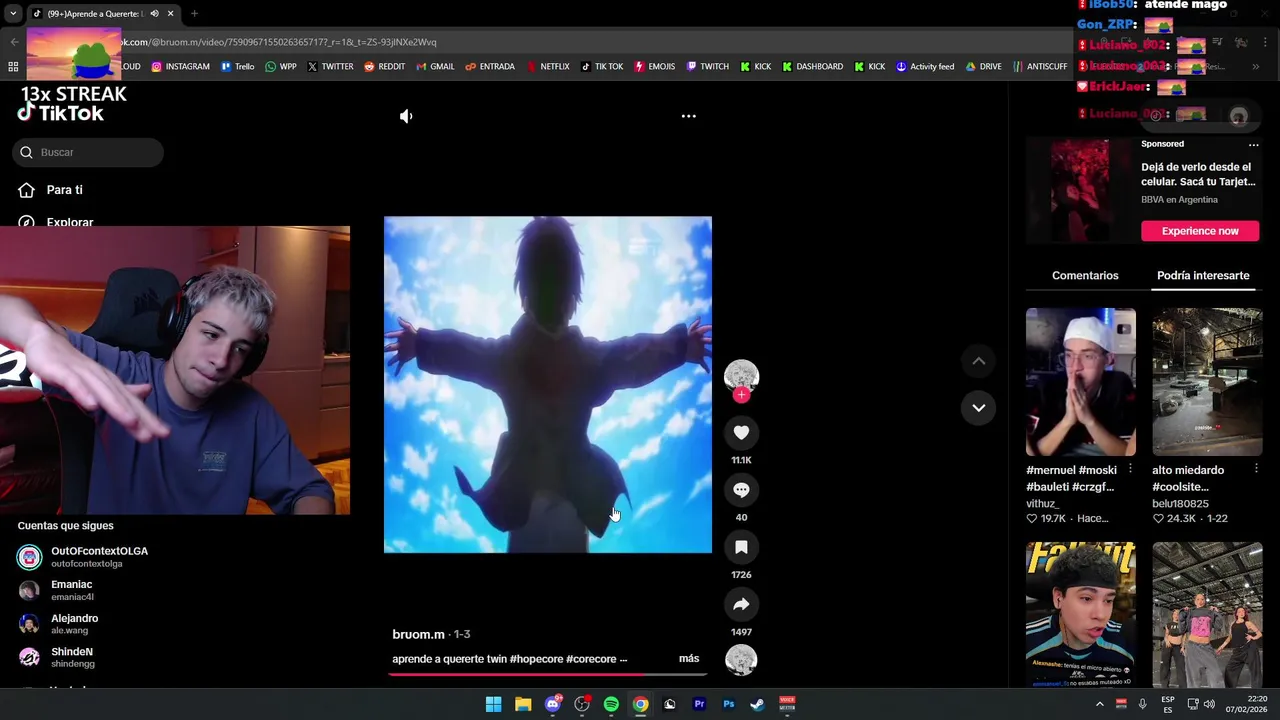The height and width of the screenshot is (720, 1280).
Task: Go to next video down arrow
Action: [x=979, y=408]
